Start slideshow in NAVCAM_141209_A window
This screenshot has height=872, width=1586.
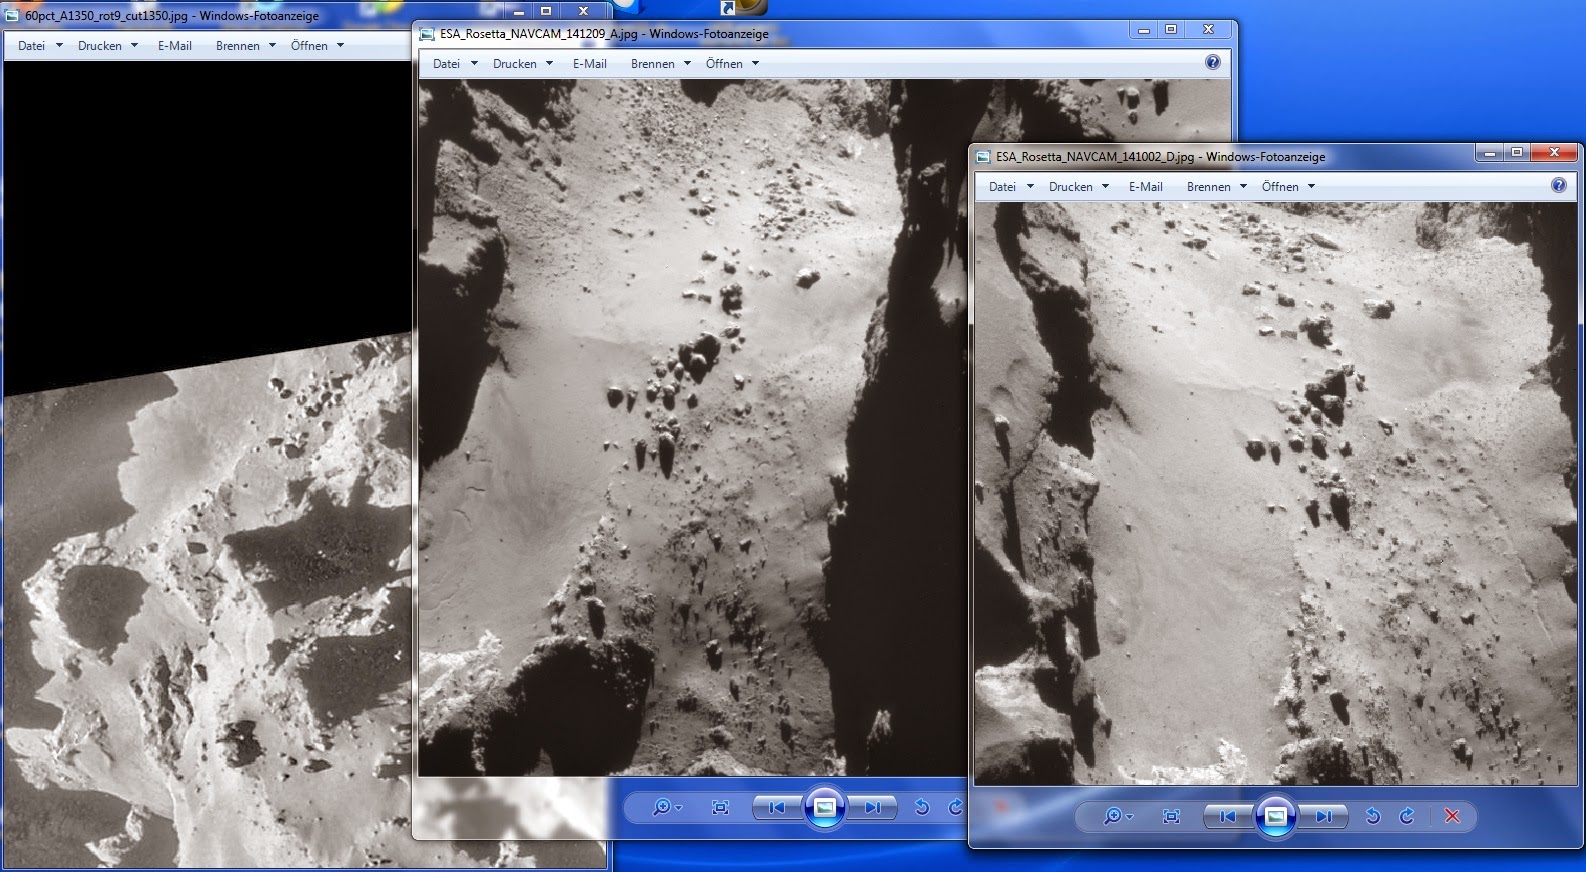pos(824,807)
